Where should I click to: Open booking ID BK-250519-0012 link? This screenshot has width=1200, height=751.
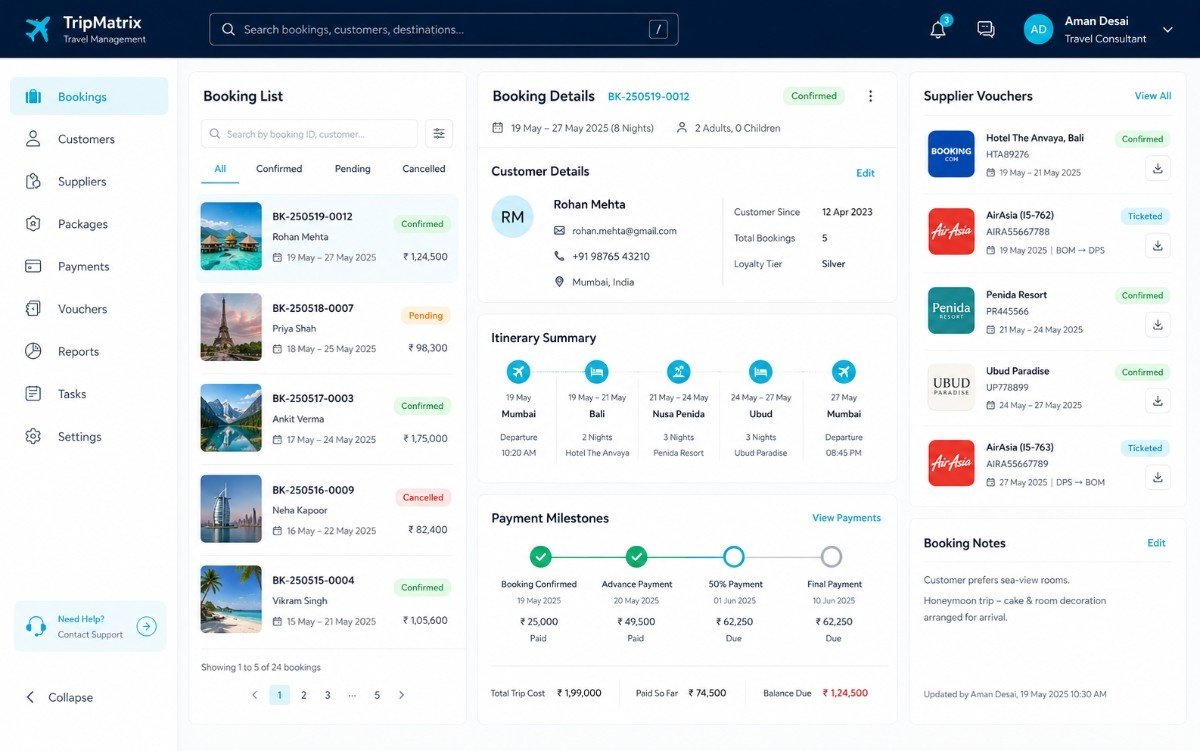tap(649, 97)
